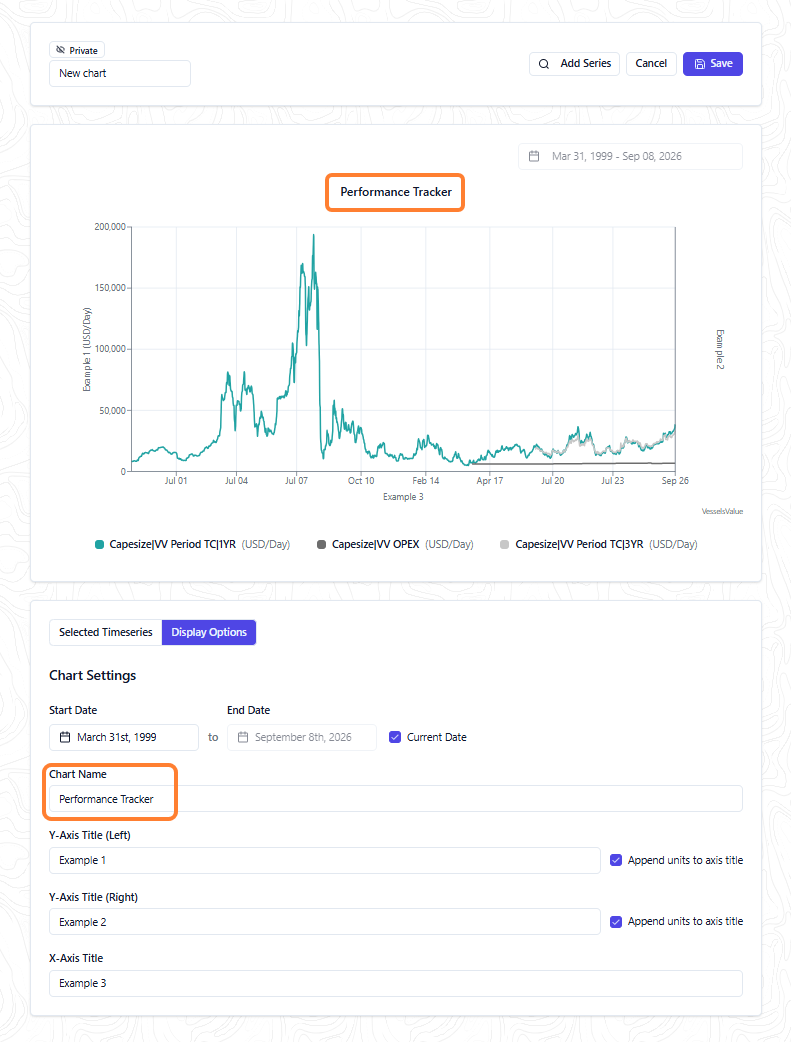
Task: Open the Start Date picker March 31st, 1999
Action: (124, 737)
